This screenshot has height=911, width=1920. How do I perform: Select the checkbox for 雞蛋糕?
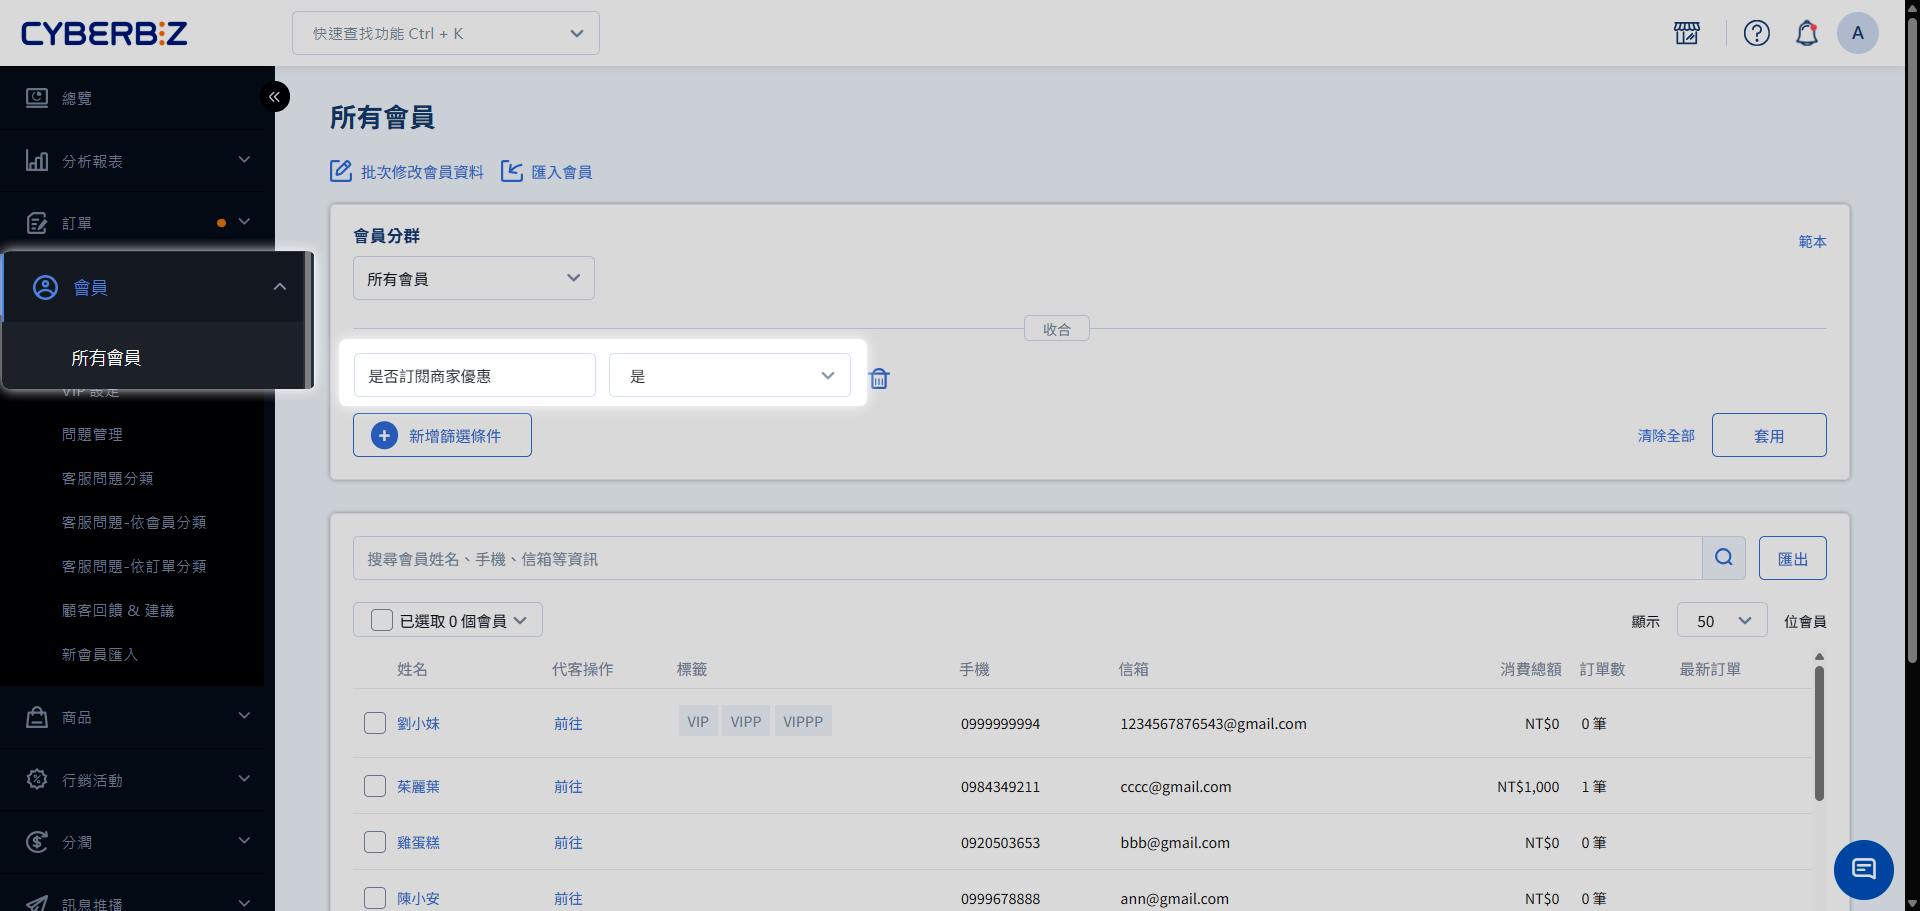tap(375, 842)
